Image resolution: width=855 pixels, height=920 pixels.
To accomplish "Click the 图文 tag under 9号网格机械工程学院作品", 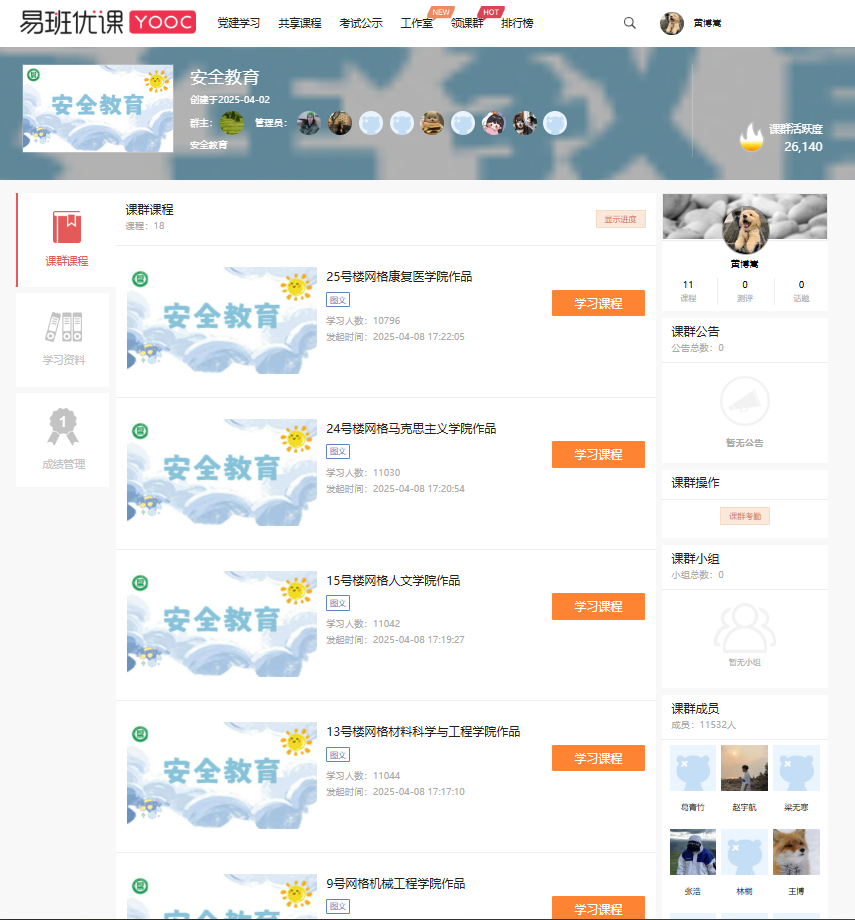I will [338, 907].
